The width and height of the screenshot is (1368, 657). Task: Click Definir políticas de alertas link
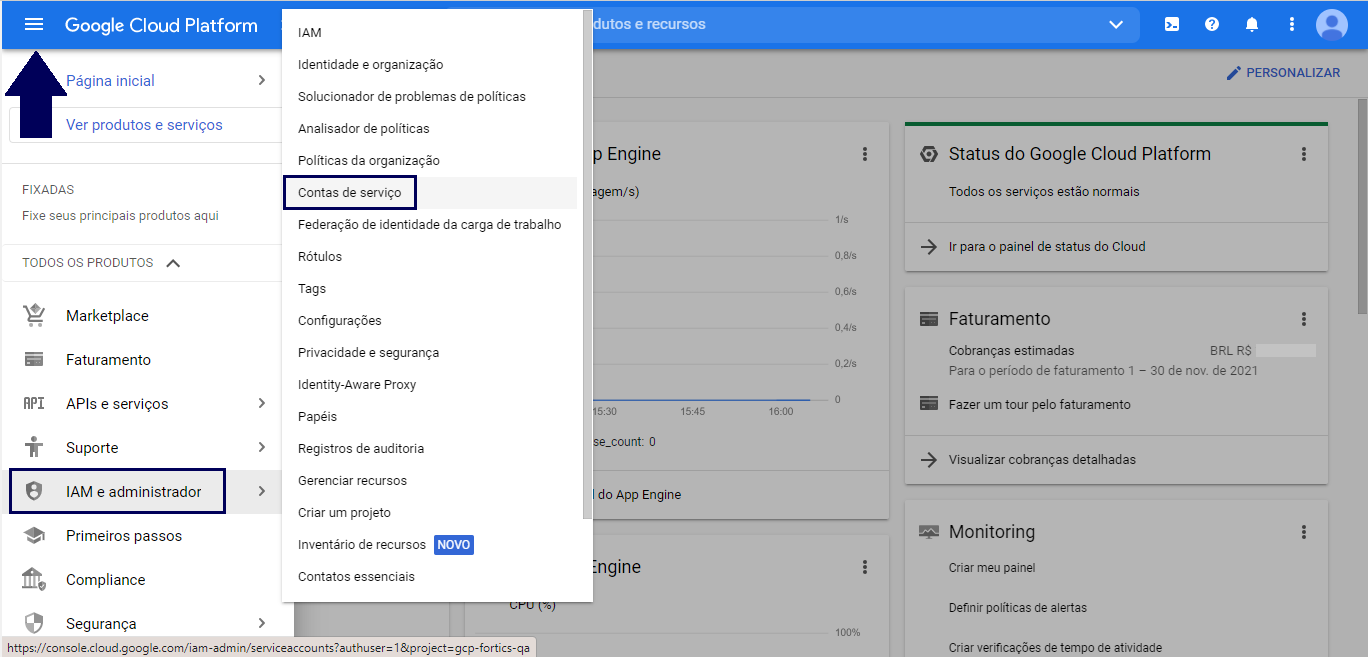pos(1018,608)
